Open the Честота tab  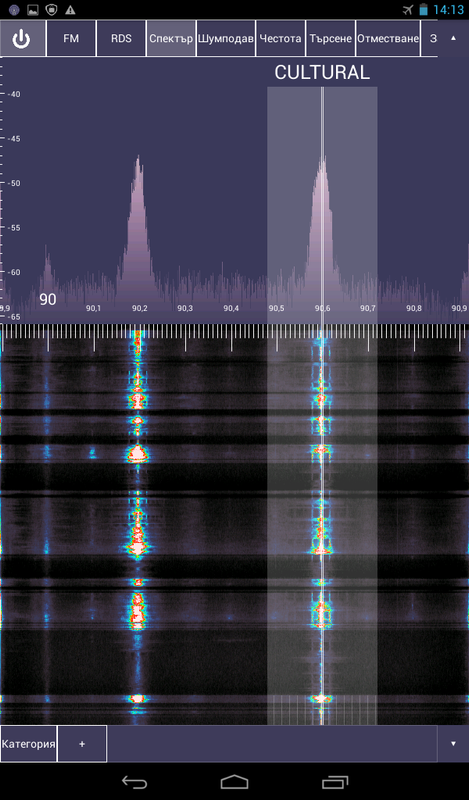[280, 38]
